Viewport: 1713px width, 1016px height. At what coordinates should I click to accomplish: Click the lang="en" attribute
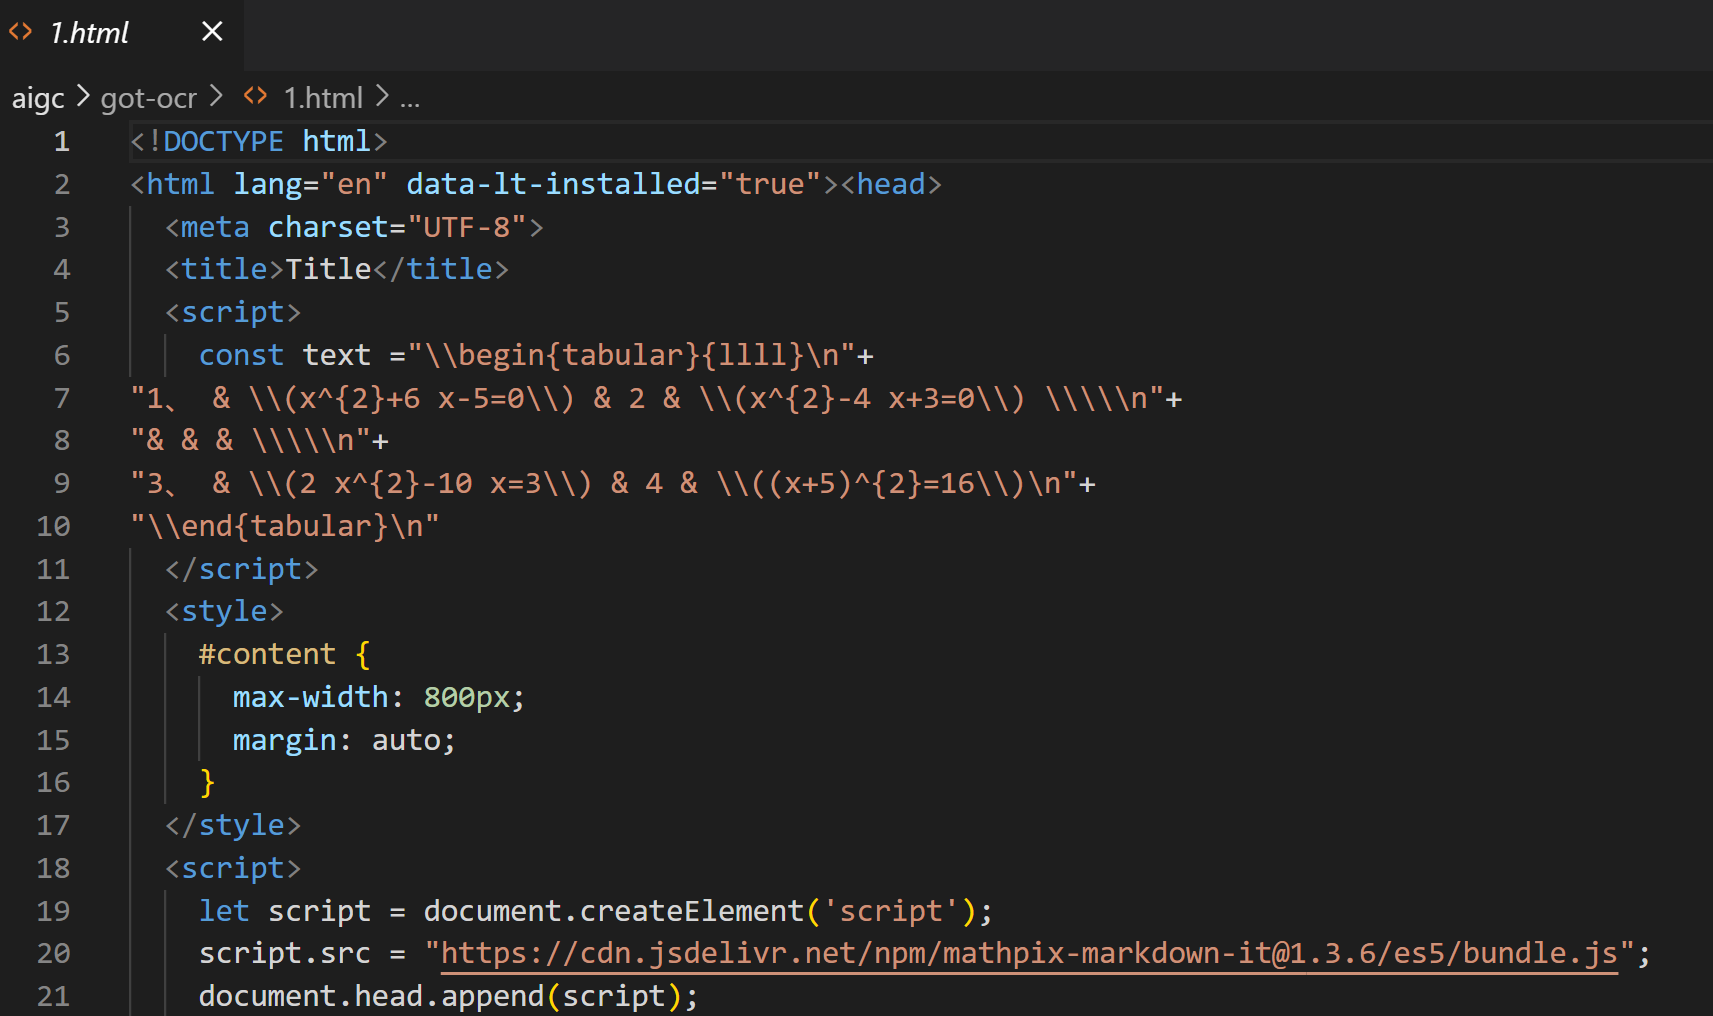pyautogui.click(x=310, y=184)
